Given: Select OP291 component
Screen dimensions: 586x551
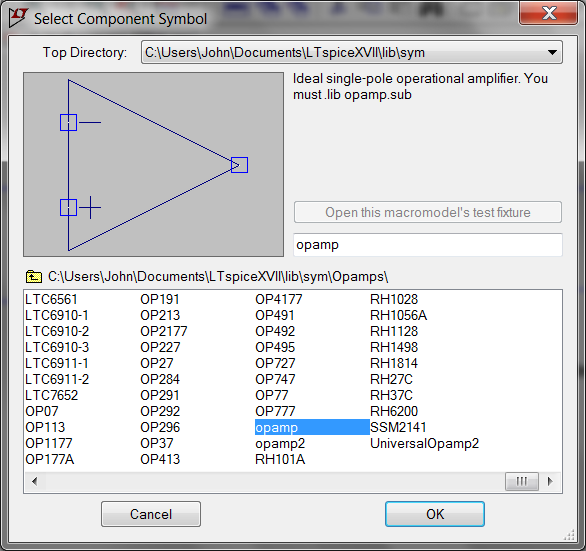Looking at the screenshot, I should 160,395.
